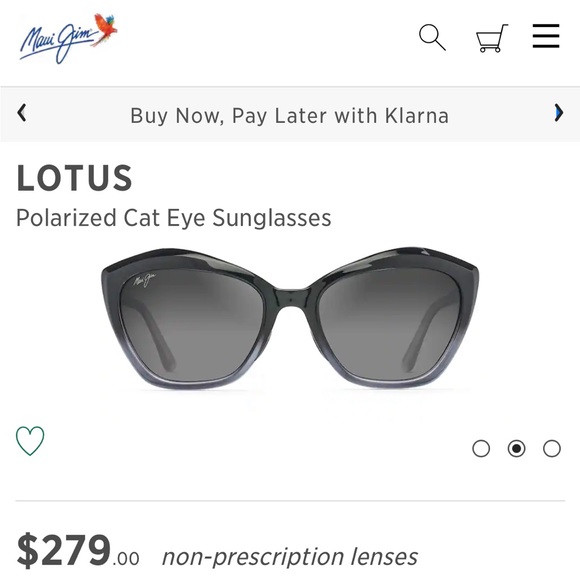Viewport: 580px width, 580px height.
Task: Click the left lens below the script logo
Action: click(x=192, y=333)
